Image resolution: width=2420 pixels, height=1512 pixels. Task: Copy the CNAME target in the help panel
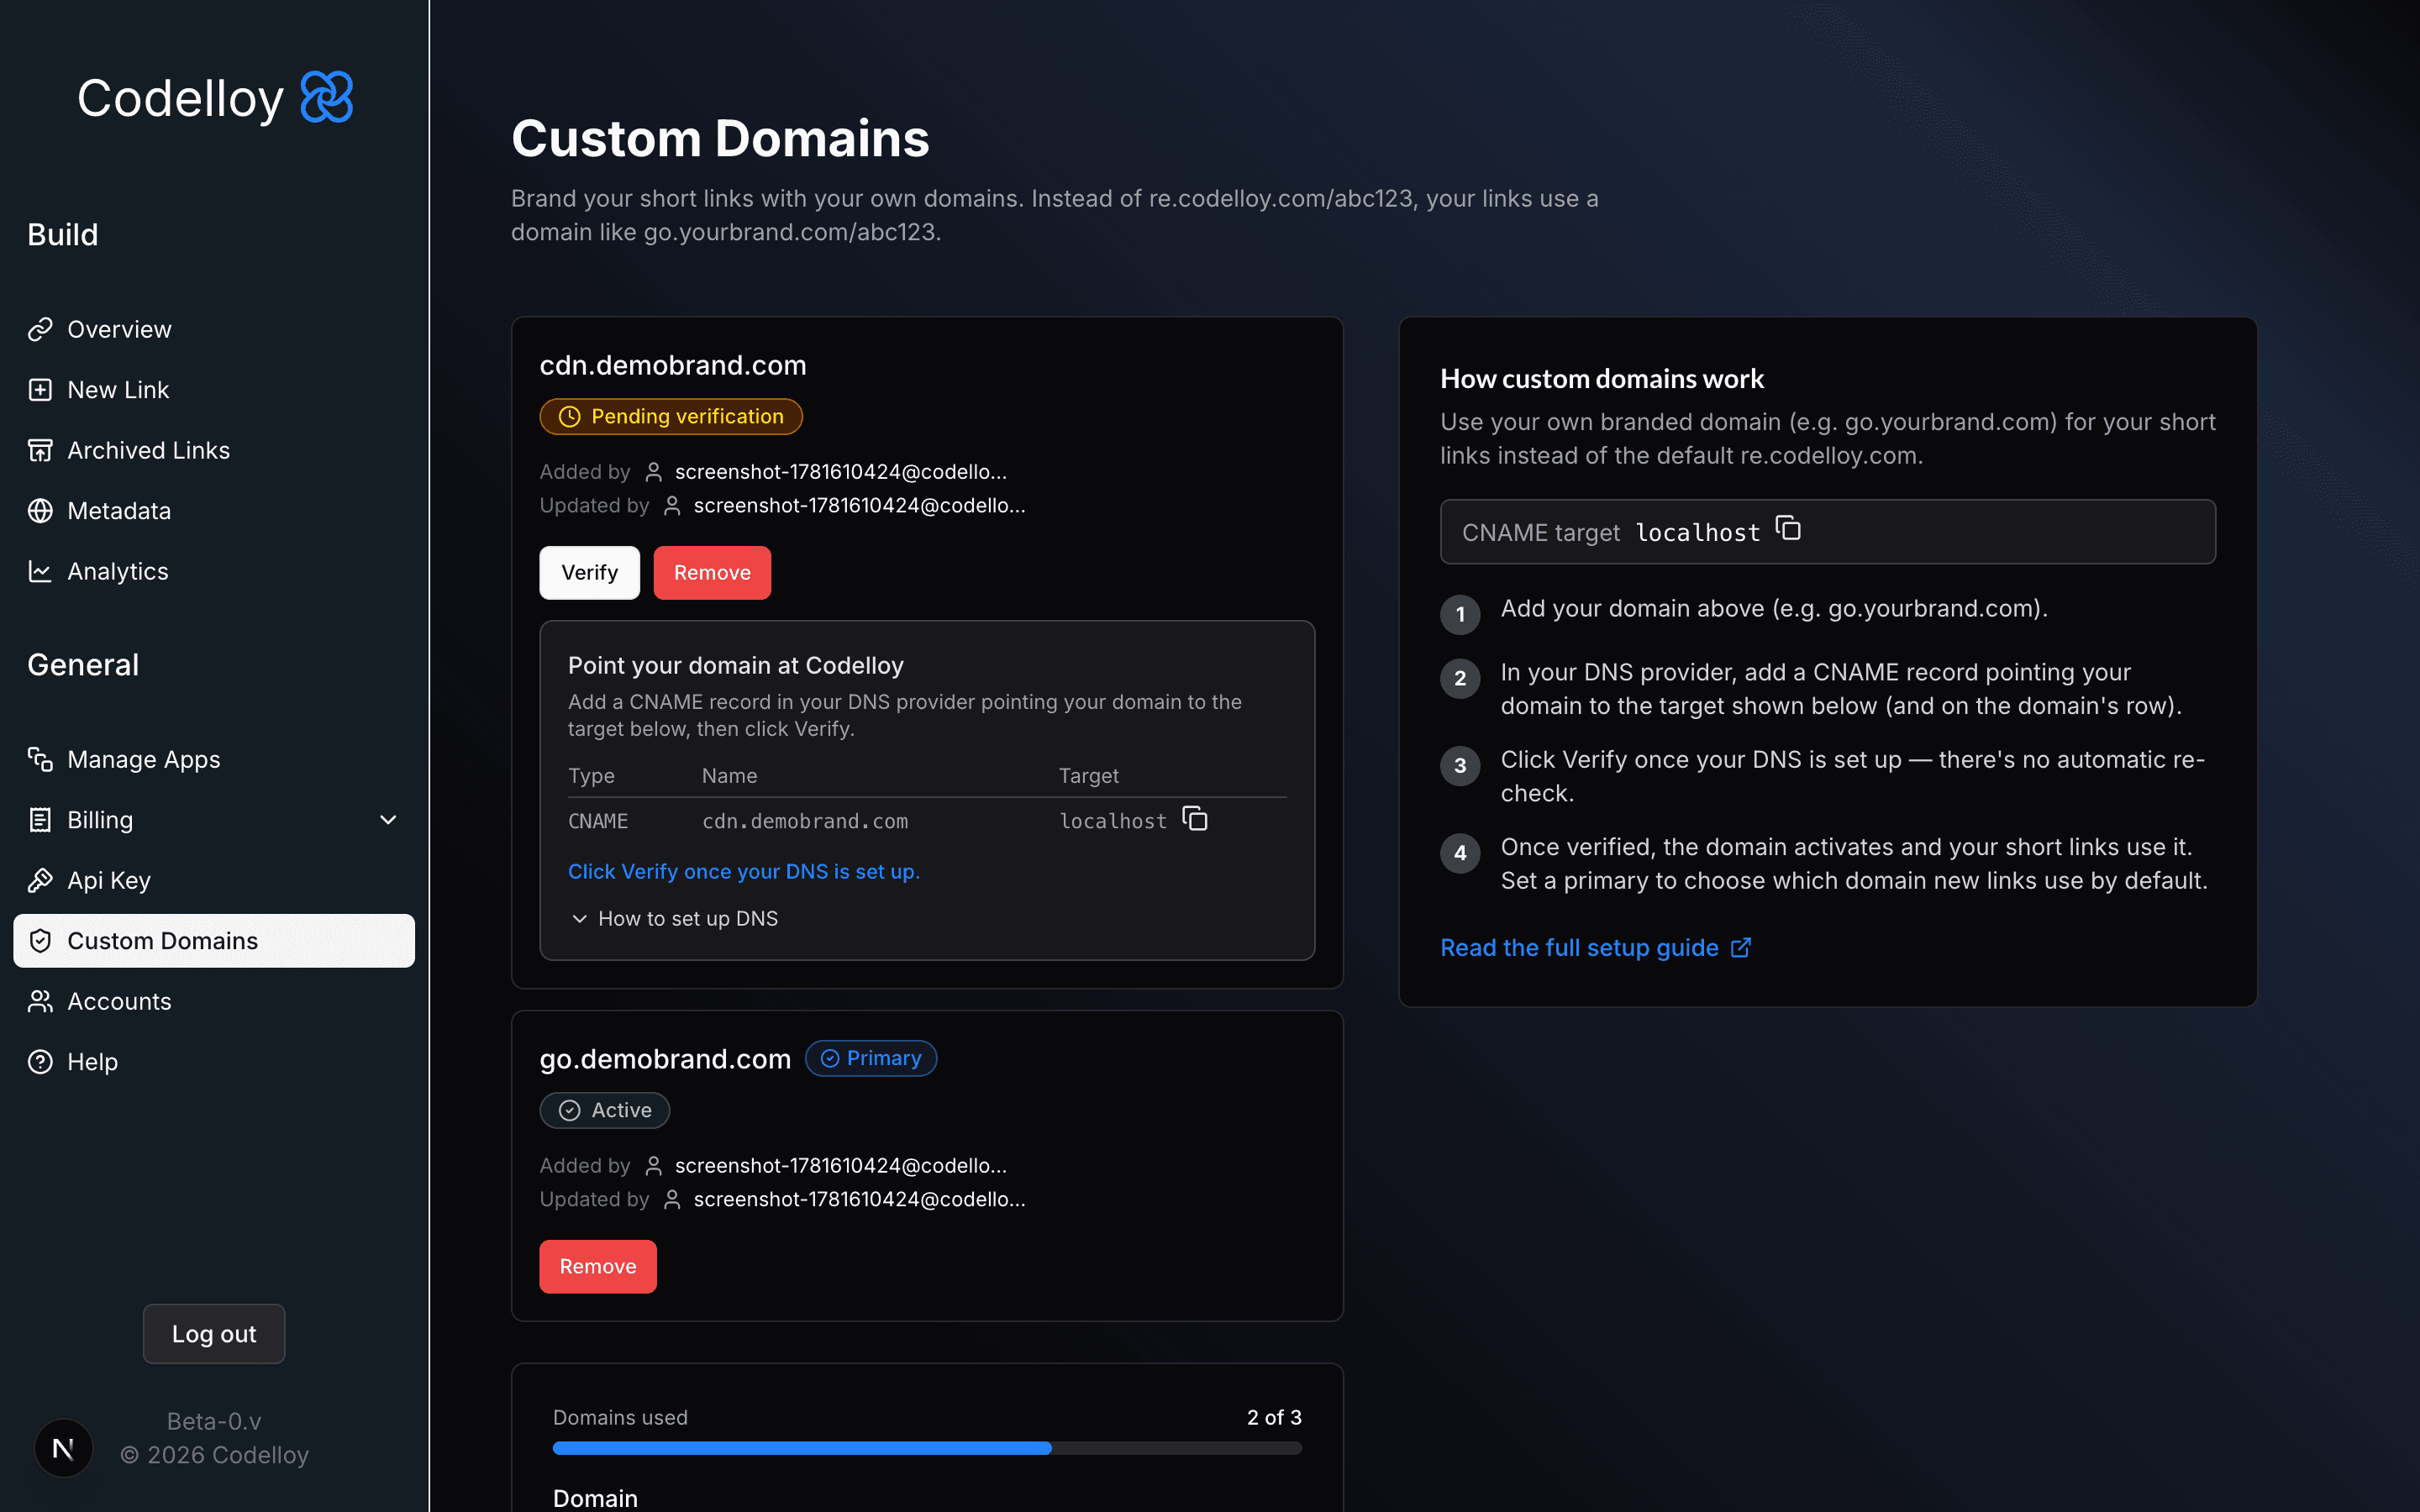pyautogui.click(x=1788, y=528)
